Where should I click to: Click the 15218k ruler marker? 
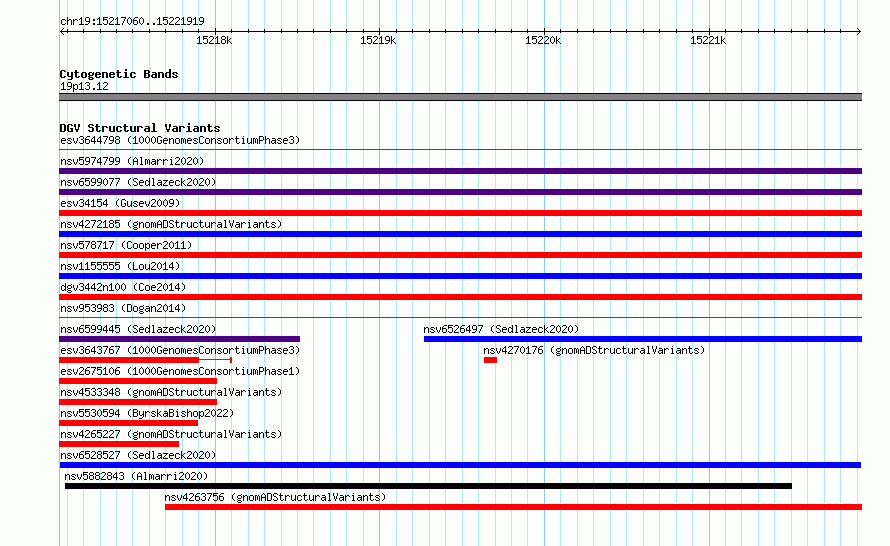pos(214,40)
